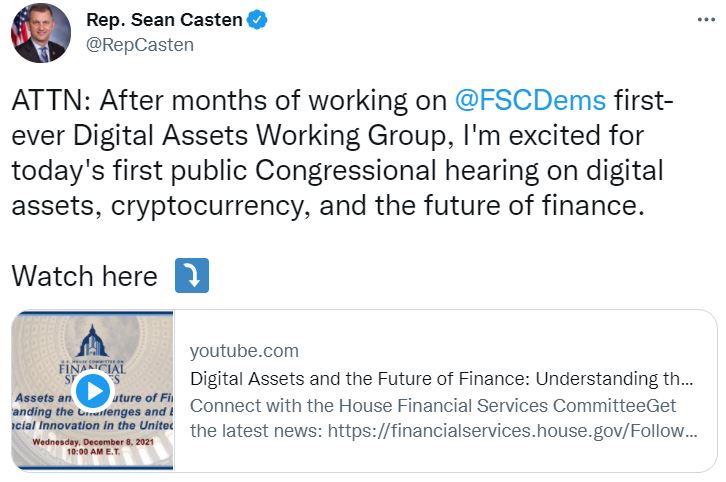
Task: Click Sean Casten's profile avatar
Action: 41,32
